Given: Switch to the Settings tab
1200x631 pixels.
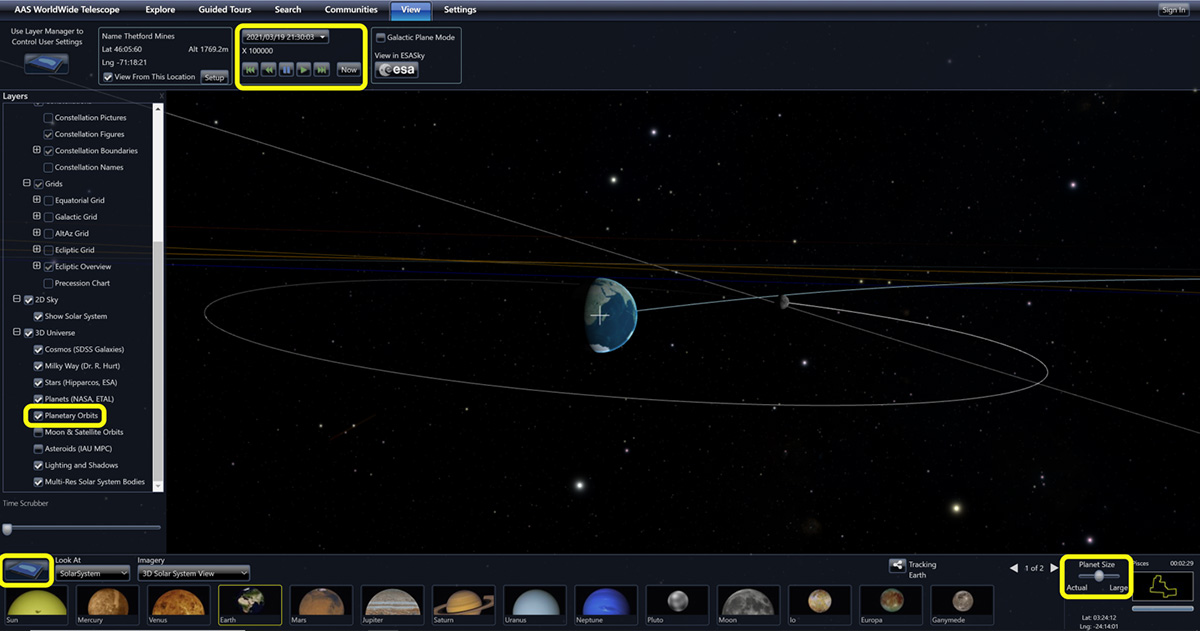Looking at the screenshot, I should (460, 10).
